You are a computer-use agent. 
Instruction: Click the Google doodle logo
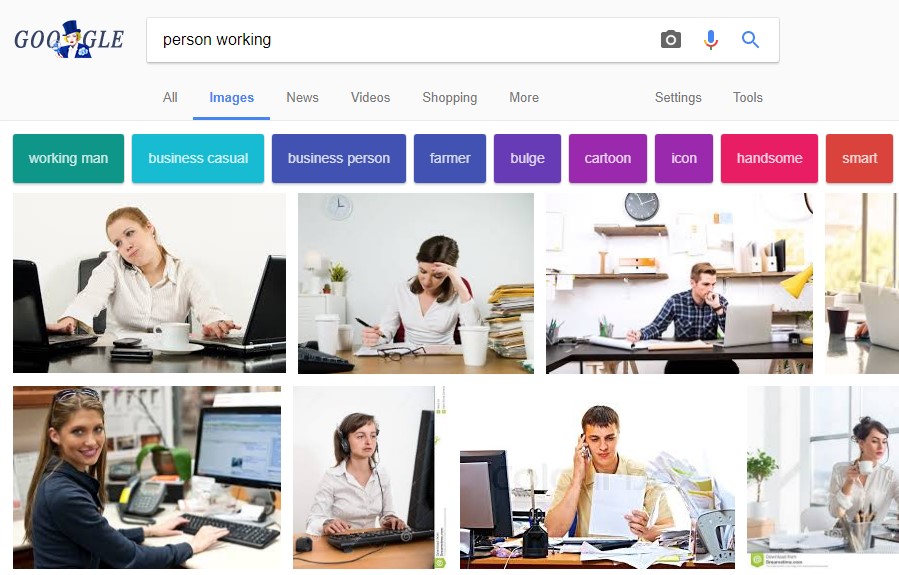(69, 39)
